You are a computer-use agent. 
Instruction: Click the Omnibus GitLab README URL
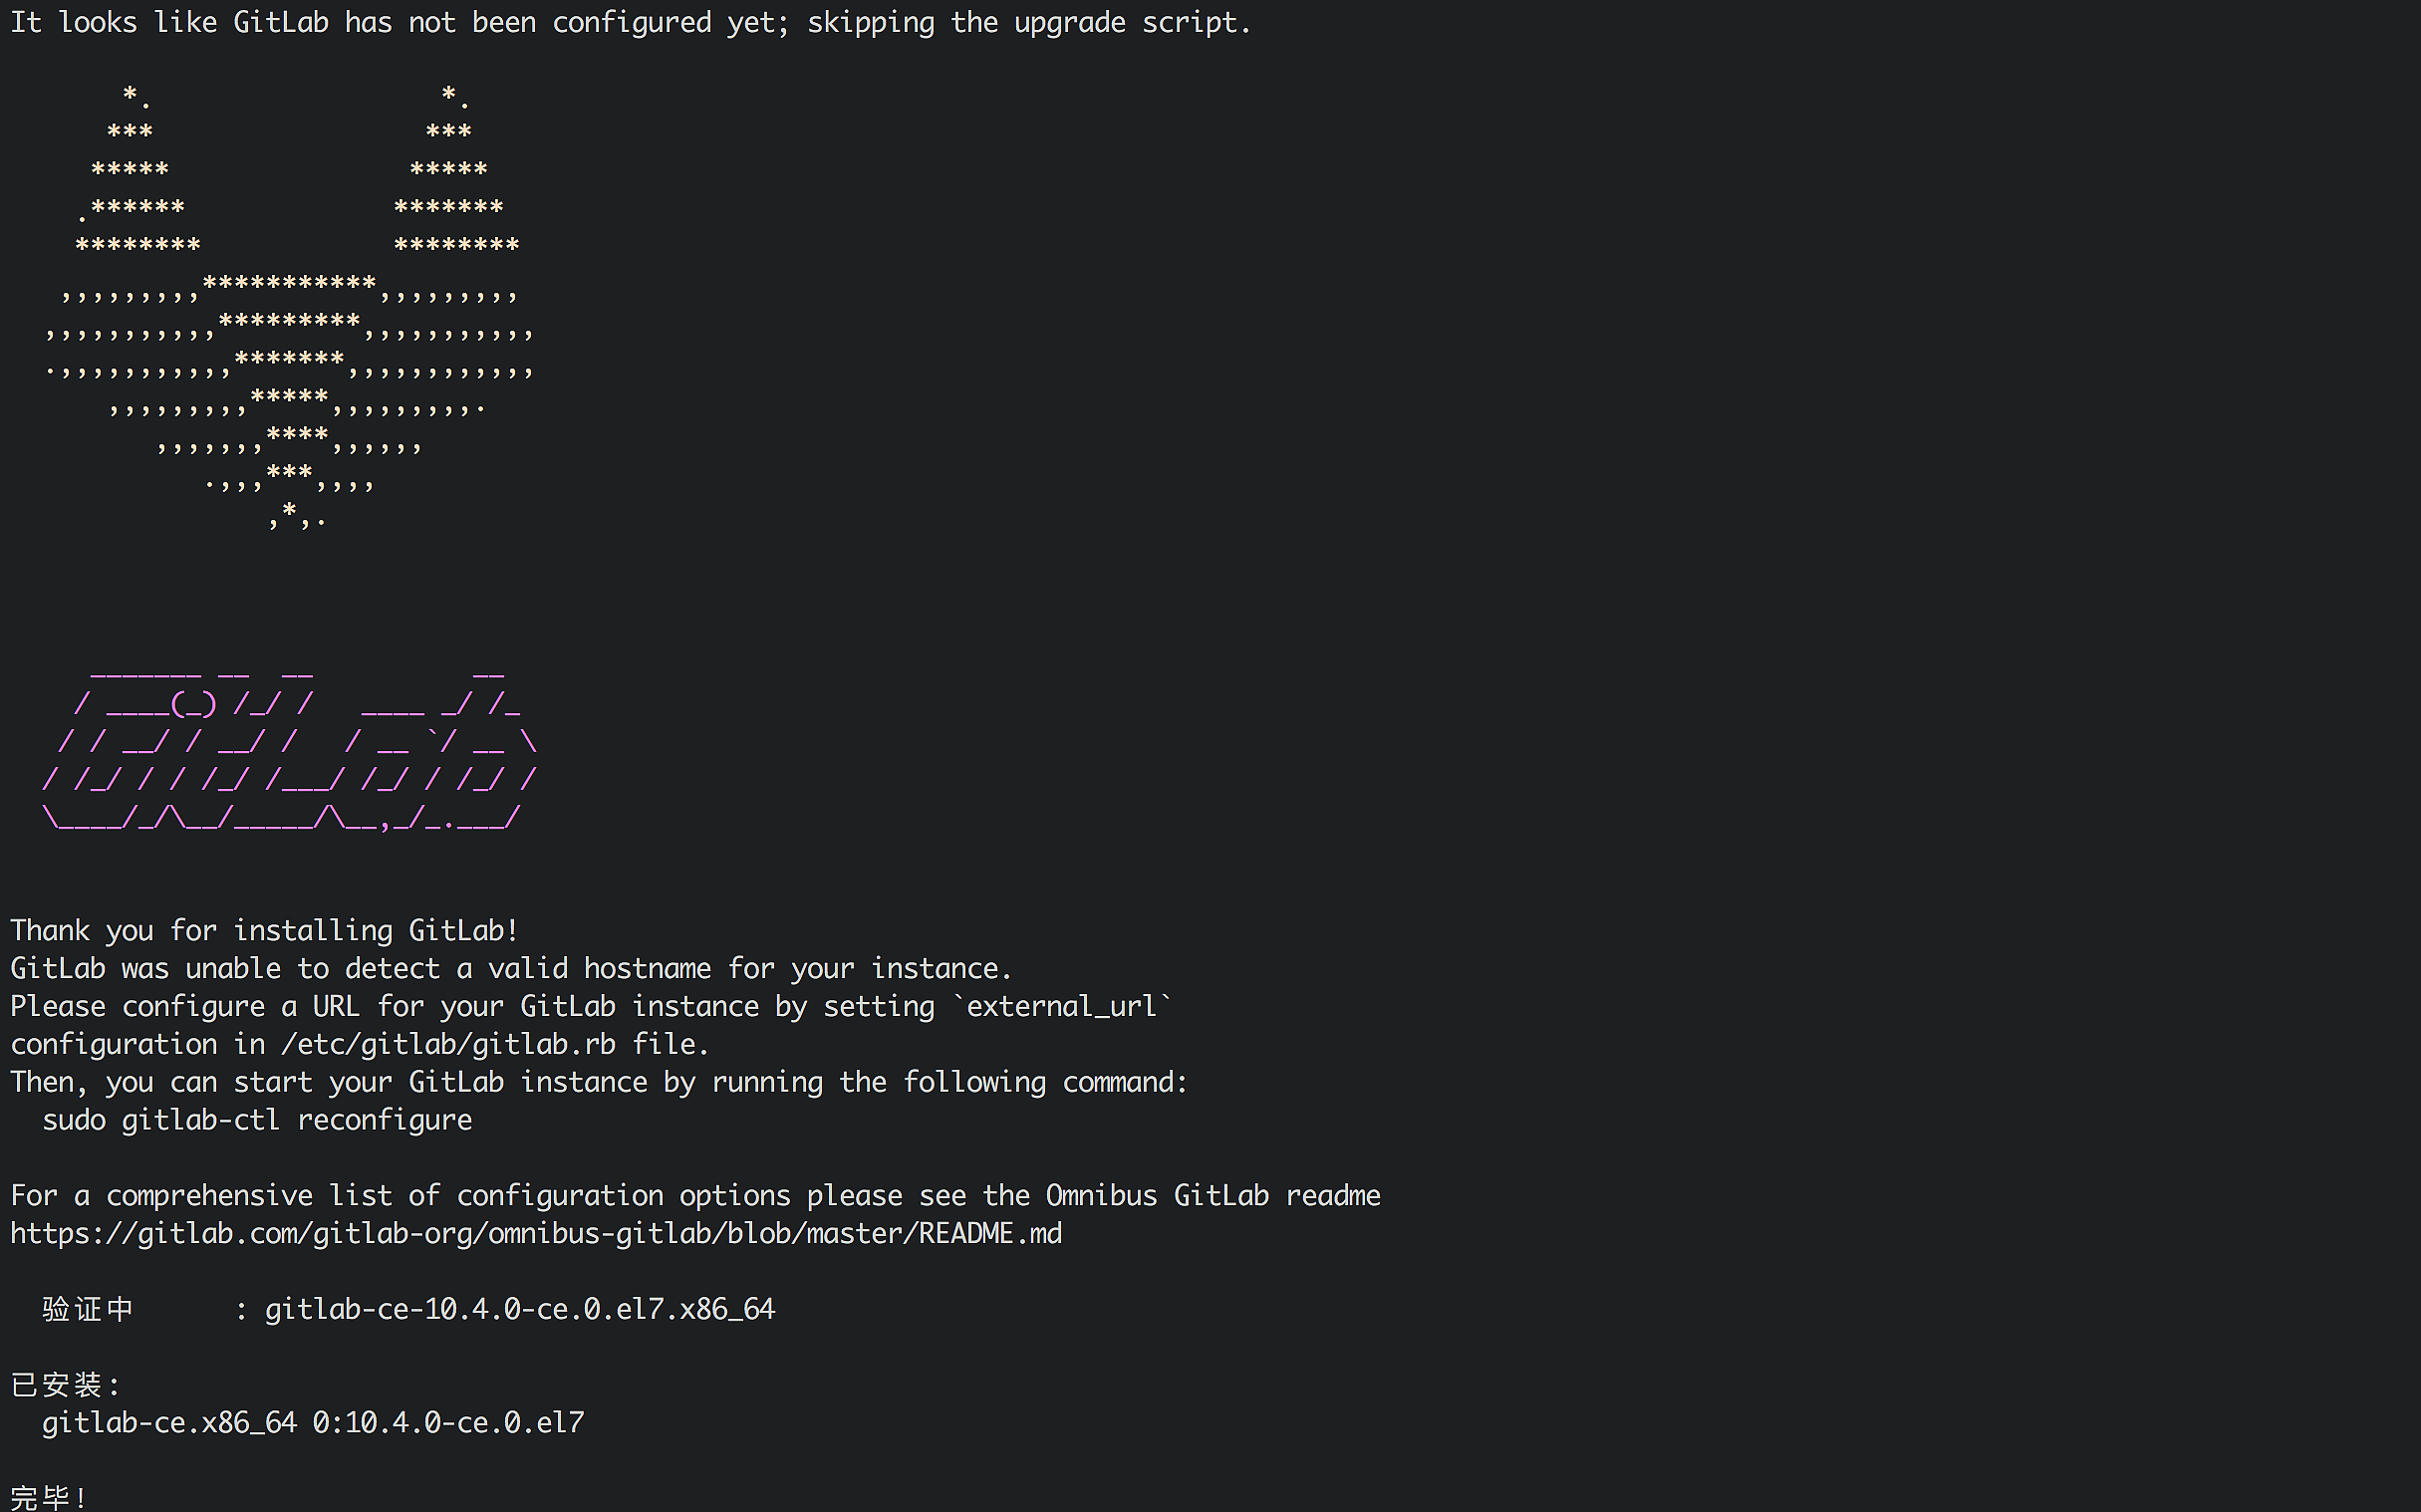pyautogui.click(x=536, y=1234)
